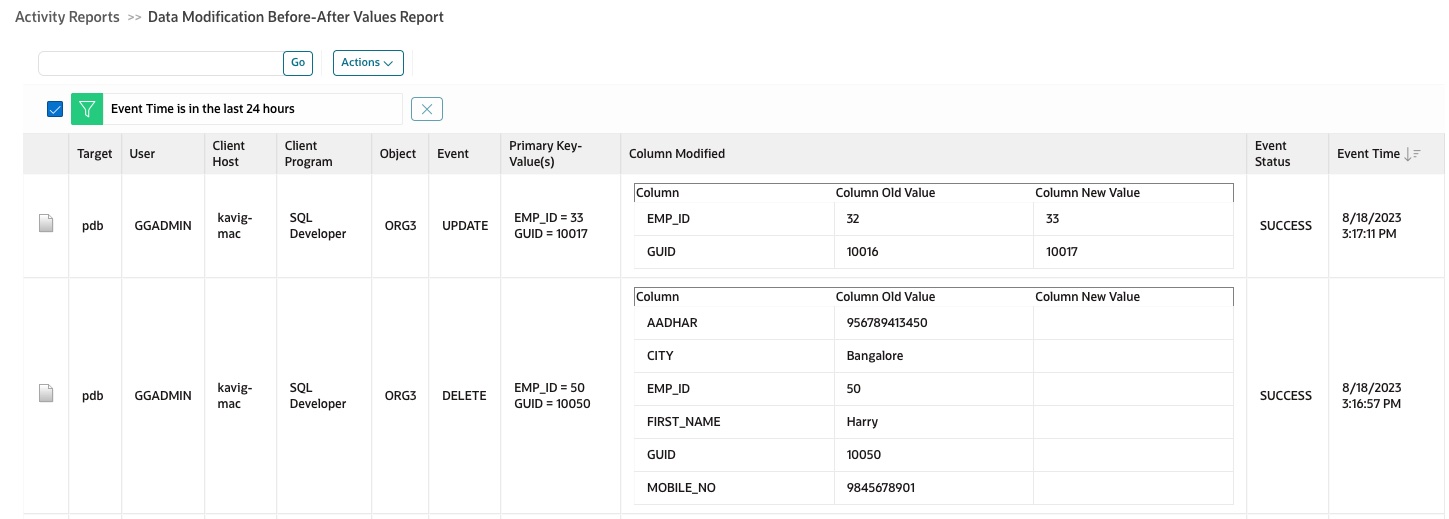Click the Event Time sort descending icon
The width and height of the screenshot is (1449, 519).
pyautogui.click(x=1412, y=154)
